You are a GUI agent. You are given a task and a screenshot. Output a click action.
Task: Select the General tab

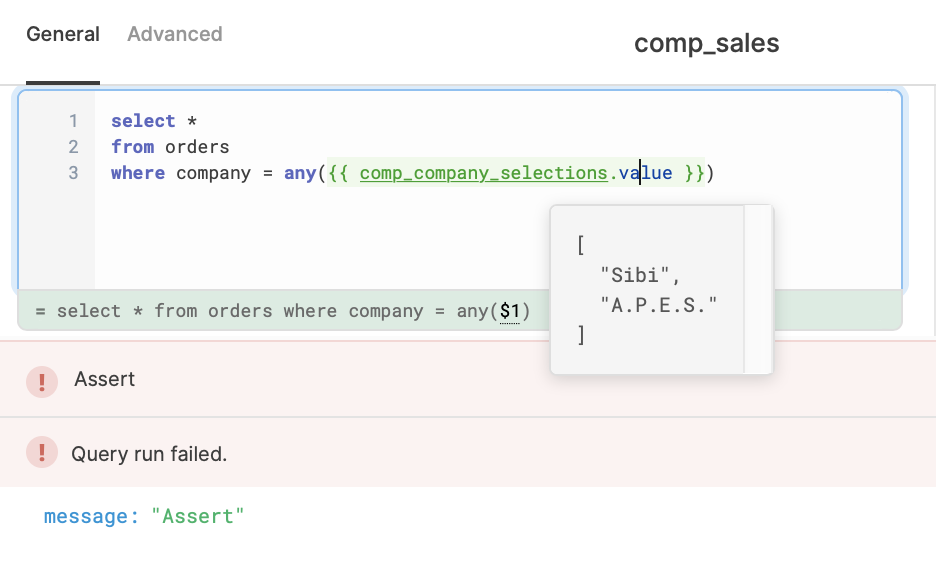pyautogui.click(x=63, y=34)
